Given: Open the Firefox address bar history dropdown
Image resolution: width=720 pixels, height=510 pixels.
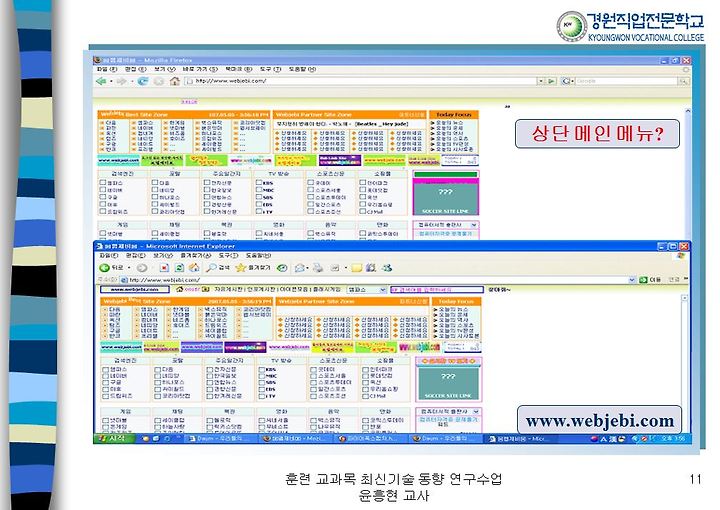Looking at the screenshot, I should [x=541, y=81].
